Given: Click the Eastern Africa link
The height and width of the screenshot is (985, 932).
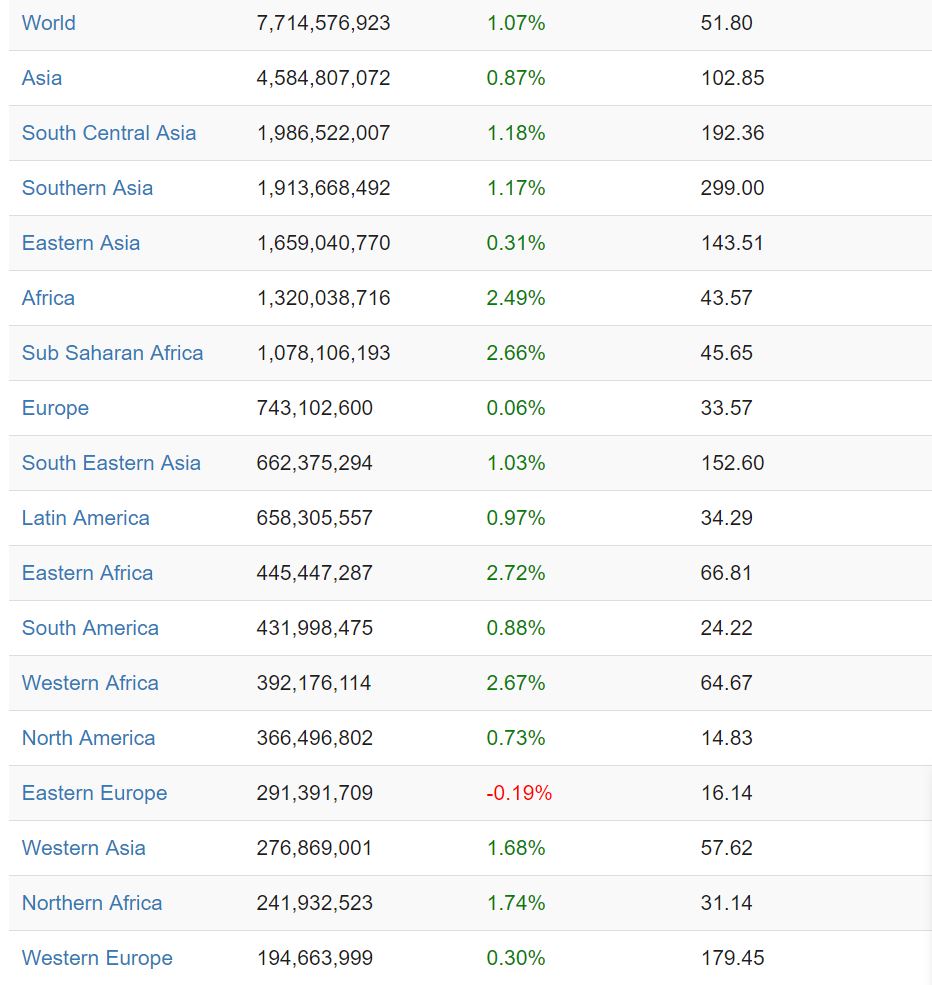Looking at the screenshot, I should click(87, 573).
